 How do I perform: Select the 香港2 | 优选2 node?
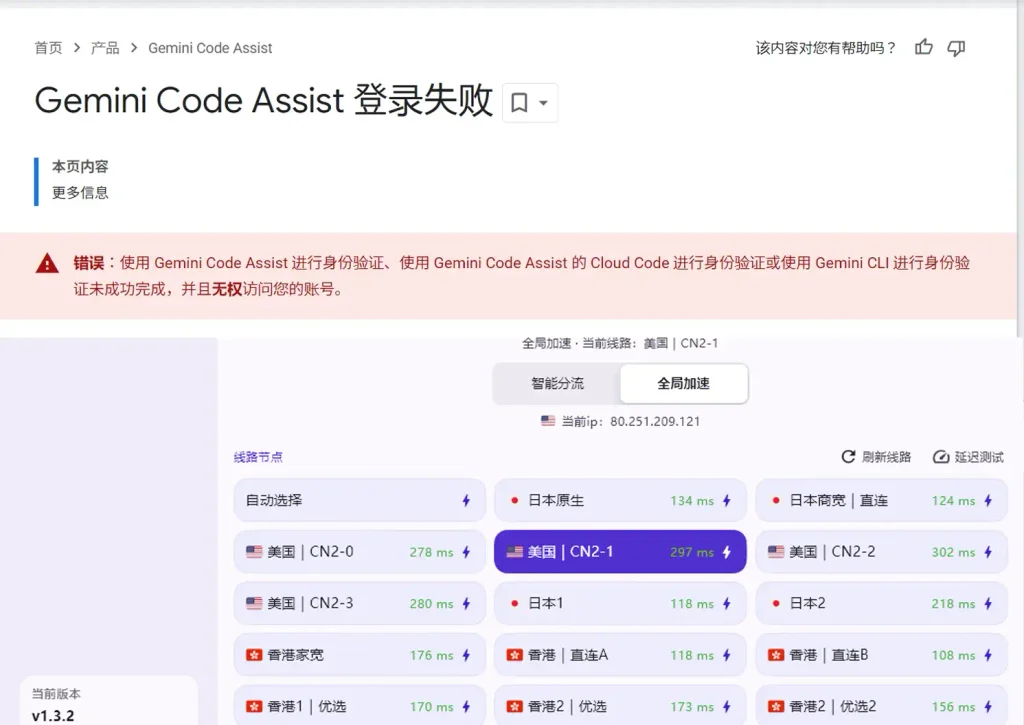click(881, 705)
